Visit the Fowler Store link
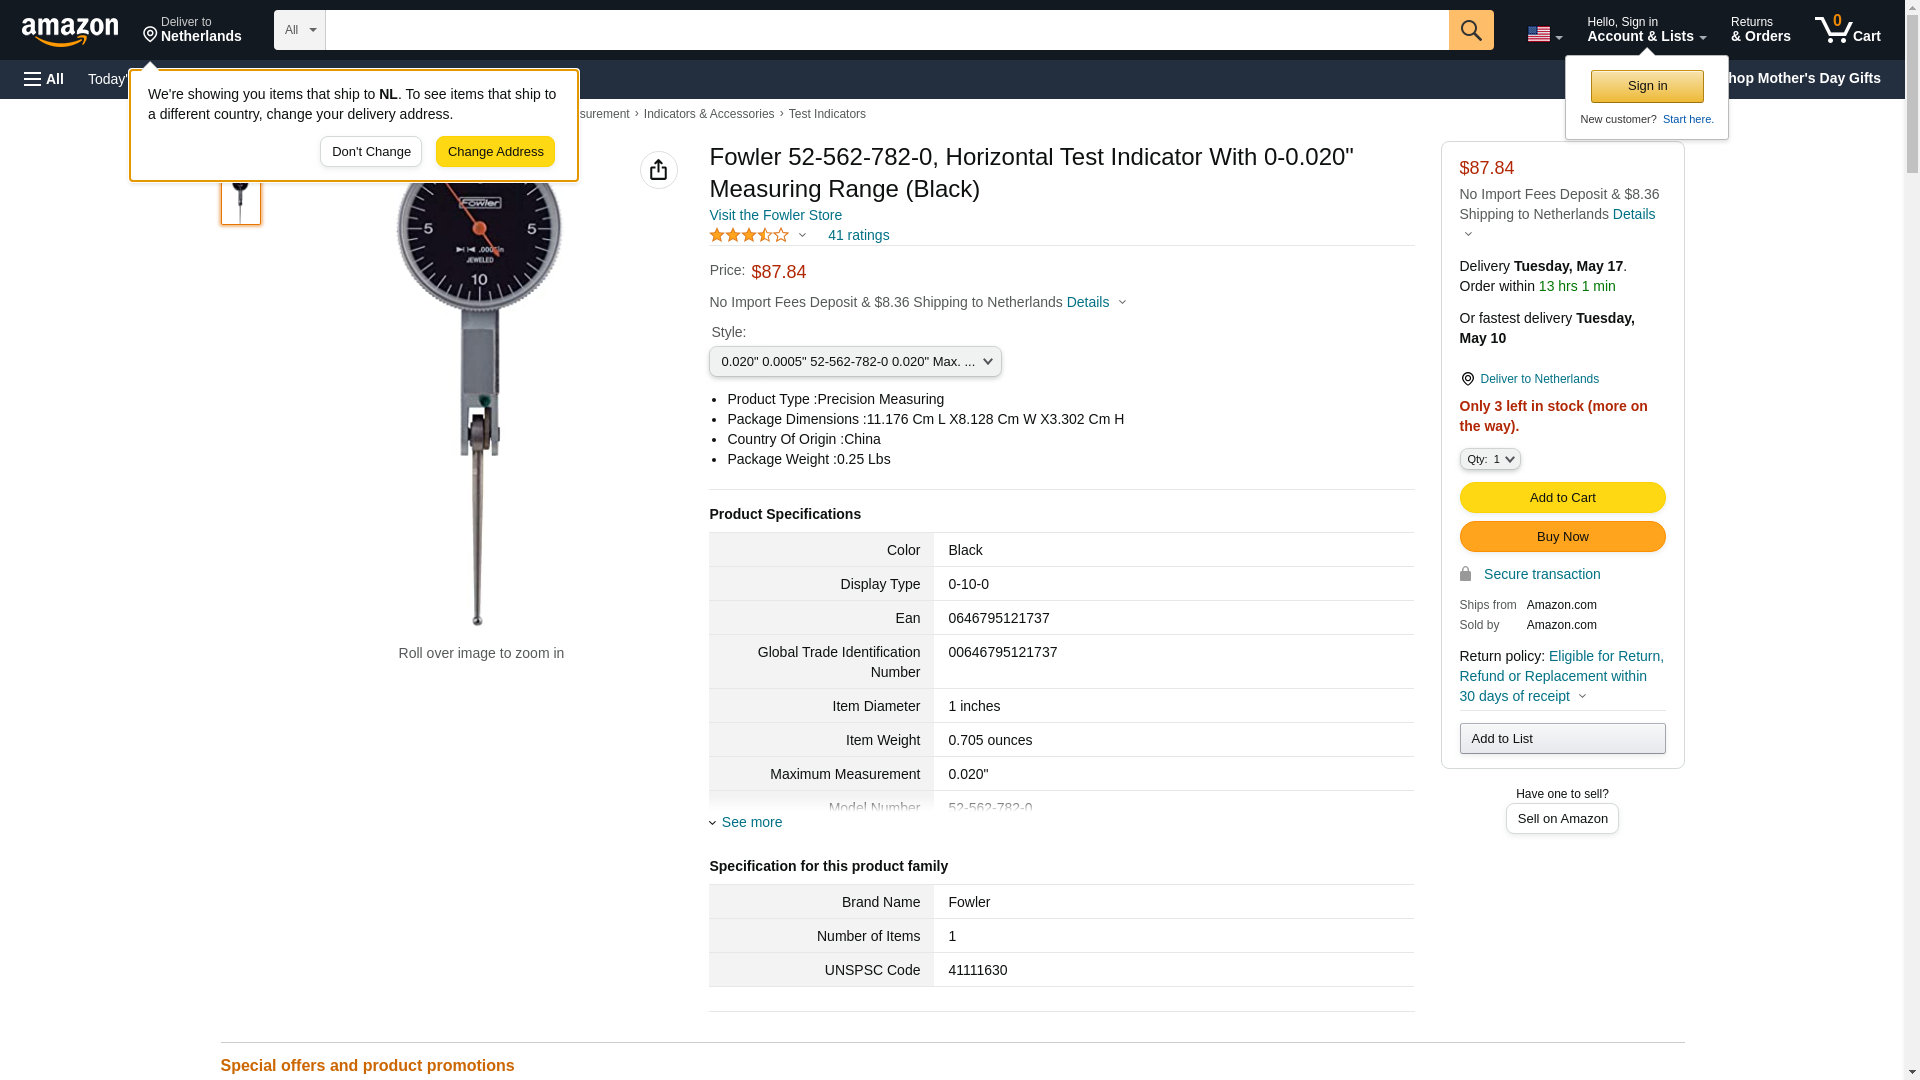 click(x=775, y=215)
